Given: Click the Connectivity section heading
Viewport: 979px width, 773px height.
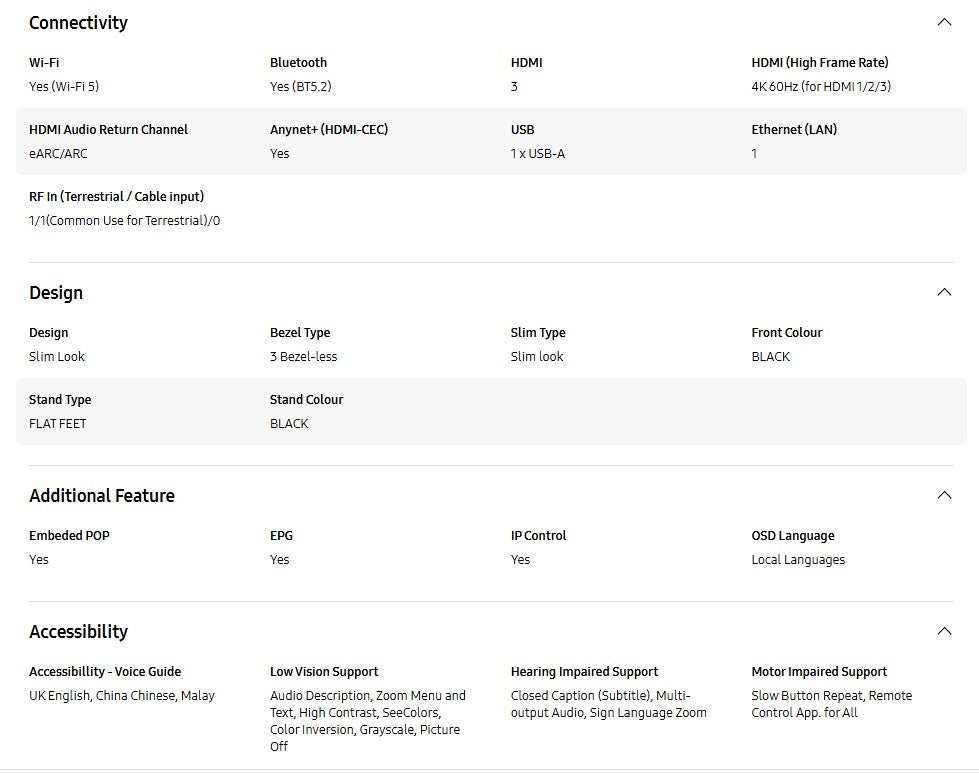Looking at the screenshot, I should click(x=78, y=22).
